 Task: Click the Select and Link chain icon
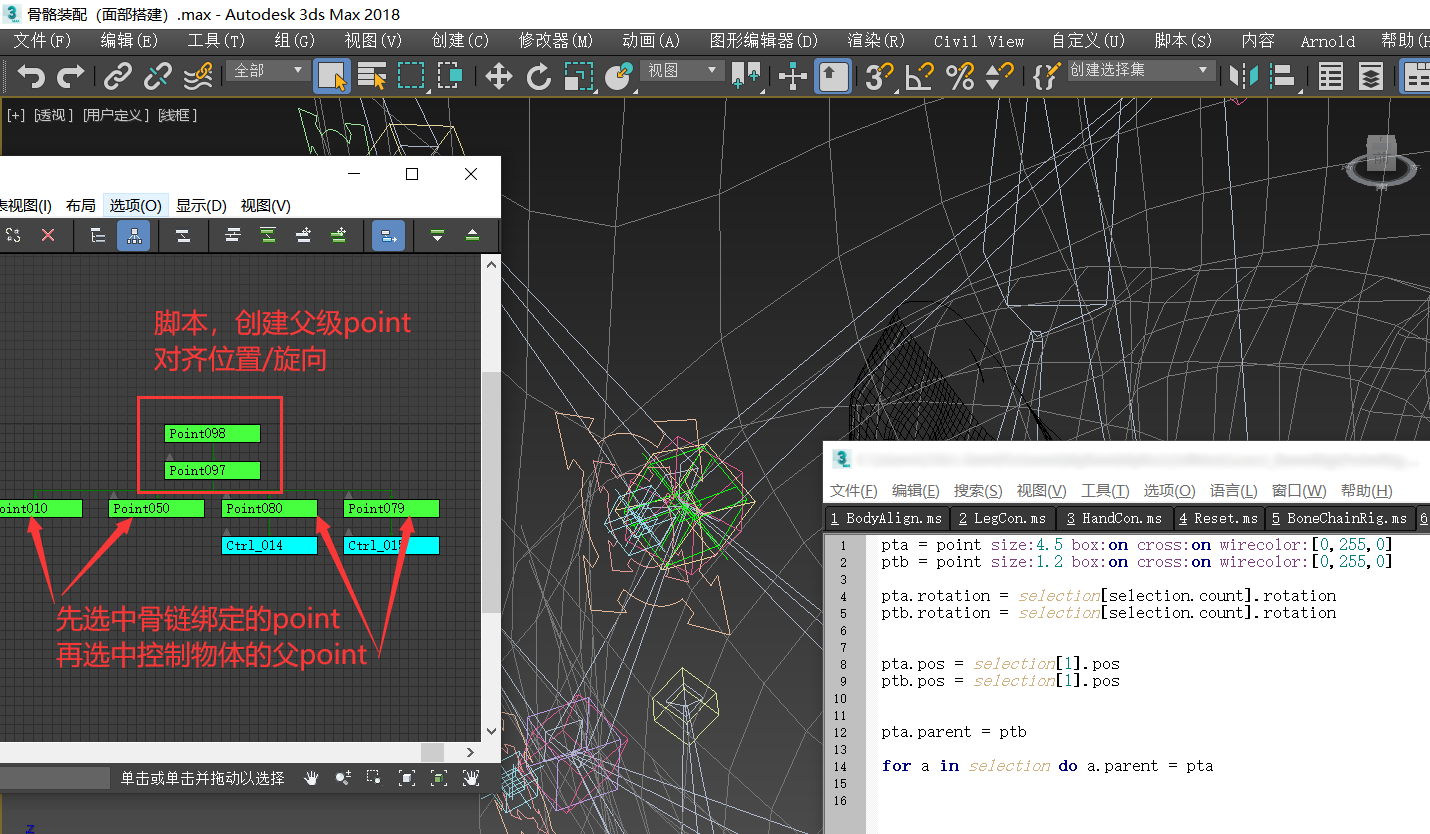click(118, 76)
